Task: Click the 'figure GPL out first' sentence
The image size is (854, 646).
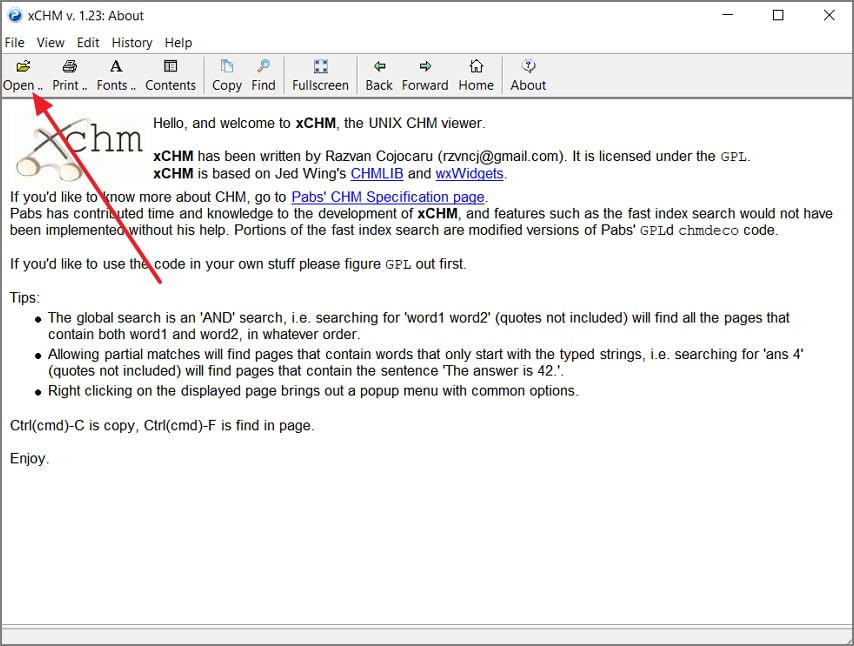Action: point(238,264)
